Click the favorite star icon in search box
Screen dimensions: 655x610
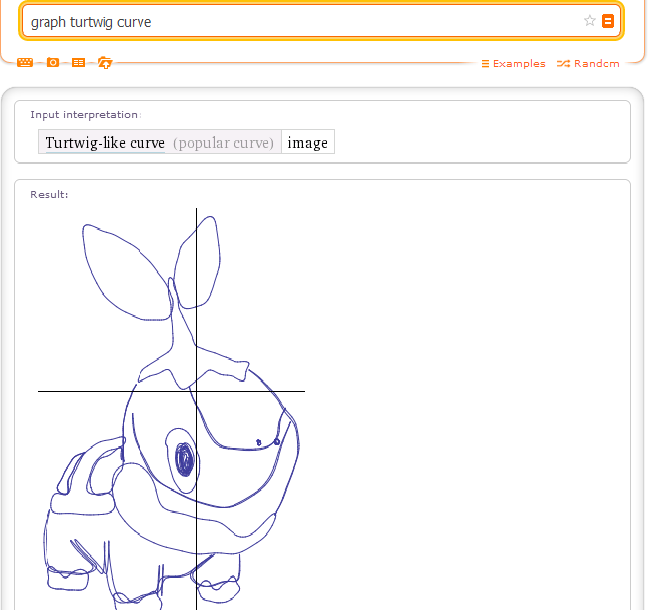590,21
